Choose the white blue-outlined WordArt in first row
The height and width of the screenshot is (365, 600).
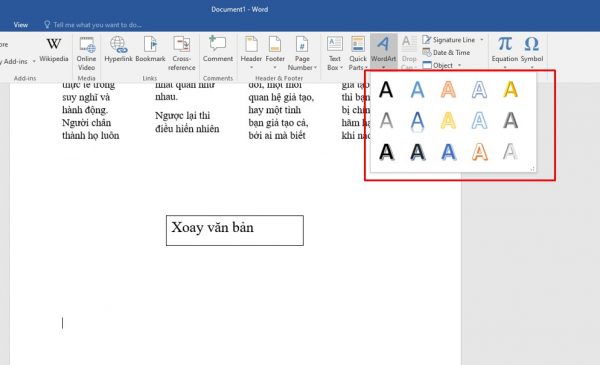click(x=479, y=90)
